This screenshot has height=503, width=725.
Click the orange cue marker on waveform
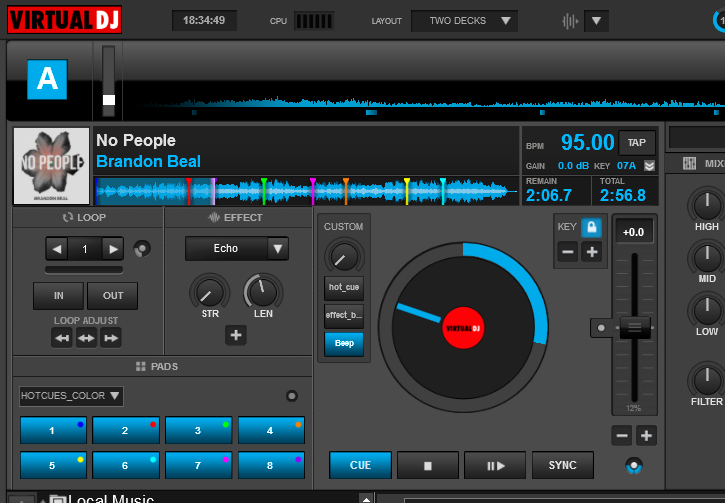coord(346,191)
